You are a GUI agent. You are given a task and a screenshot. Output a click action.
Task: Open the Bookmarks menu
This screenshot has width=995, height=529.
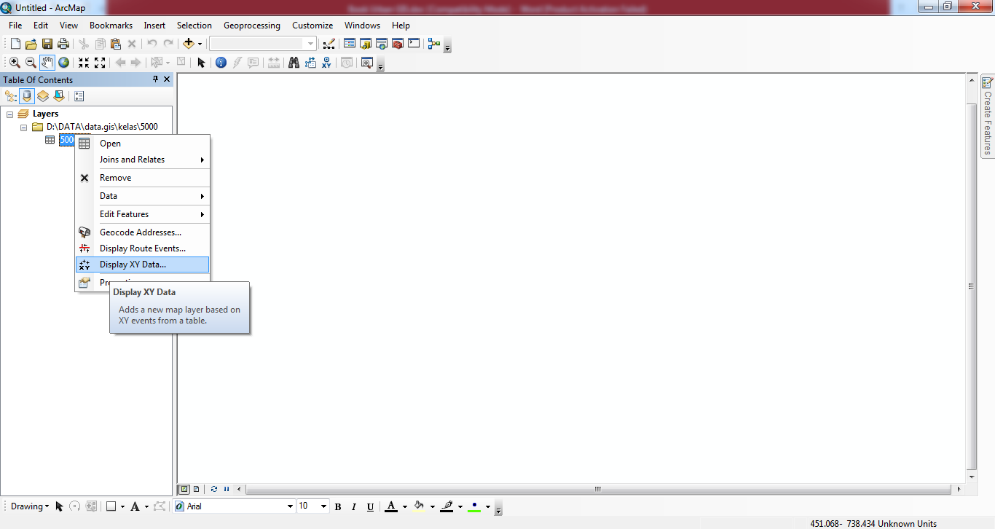point(111,25)
